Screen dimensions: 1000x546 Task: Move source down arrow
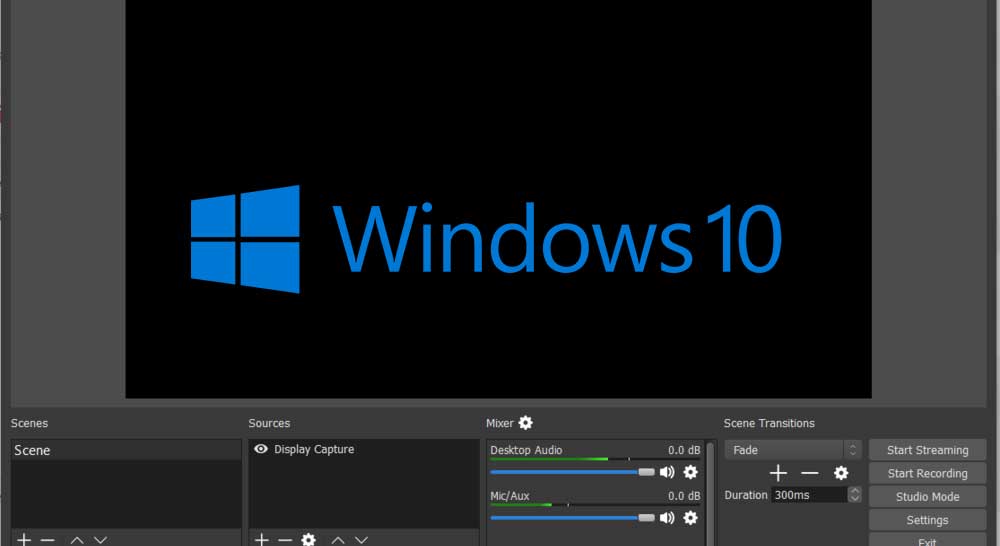pos(362,540)
